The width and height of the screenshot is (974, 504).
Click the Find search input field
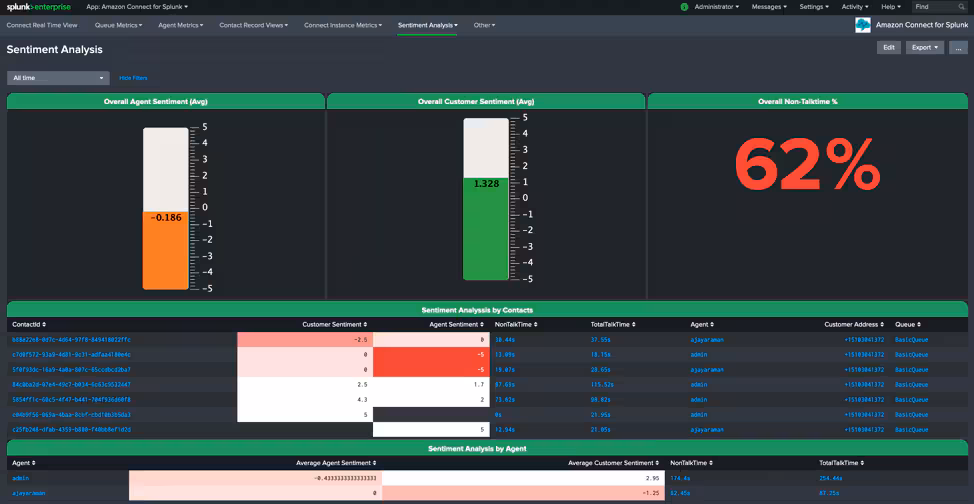pyautogui.click(x=932, y=7)
